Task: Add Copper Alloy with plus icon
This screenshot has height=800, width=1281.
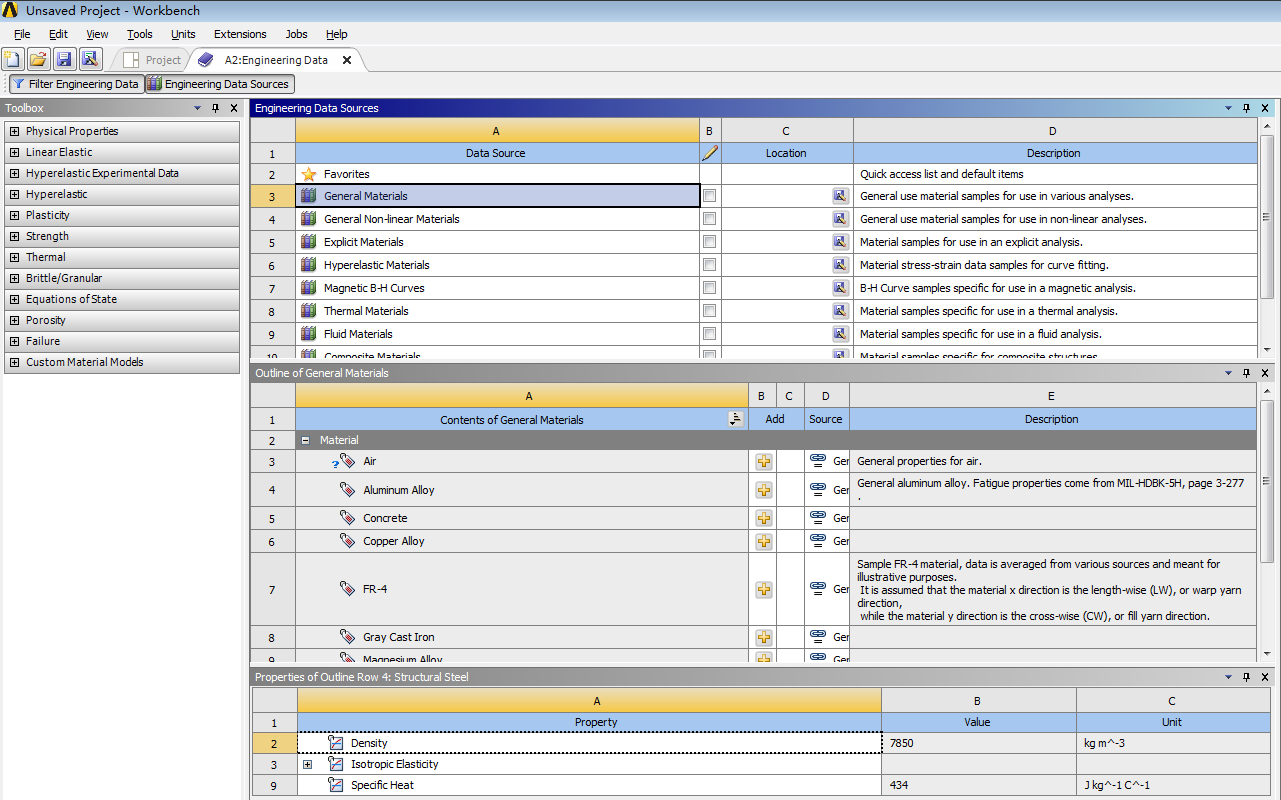Action: coord(764,541)
